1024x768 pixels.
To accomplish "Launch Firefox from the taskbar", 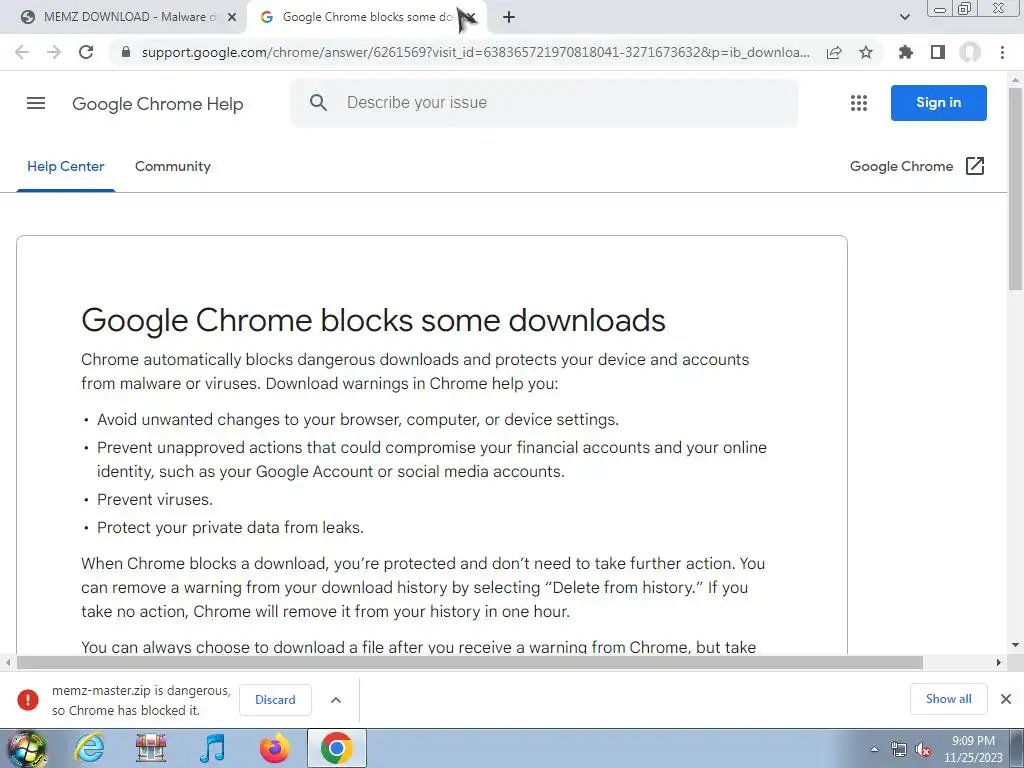I will coord(275,748).
